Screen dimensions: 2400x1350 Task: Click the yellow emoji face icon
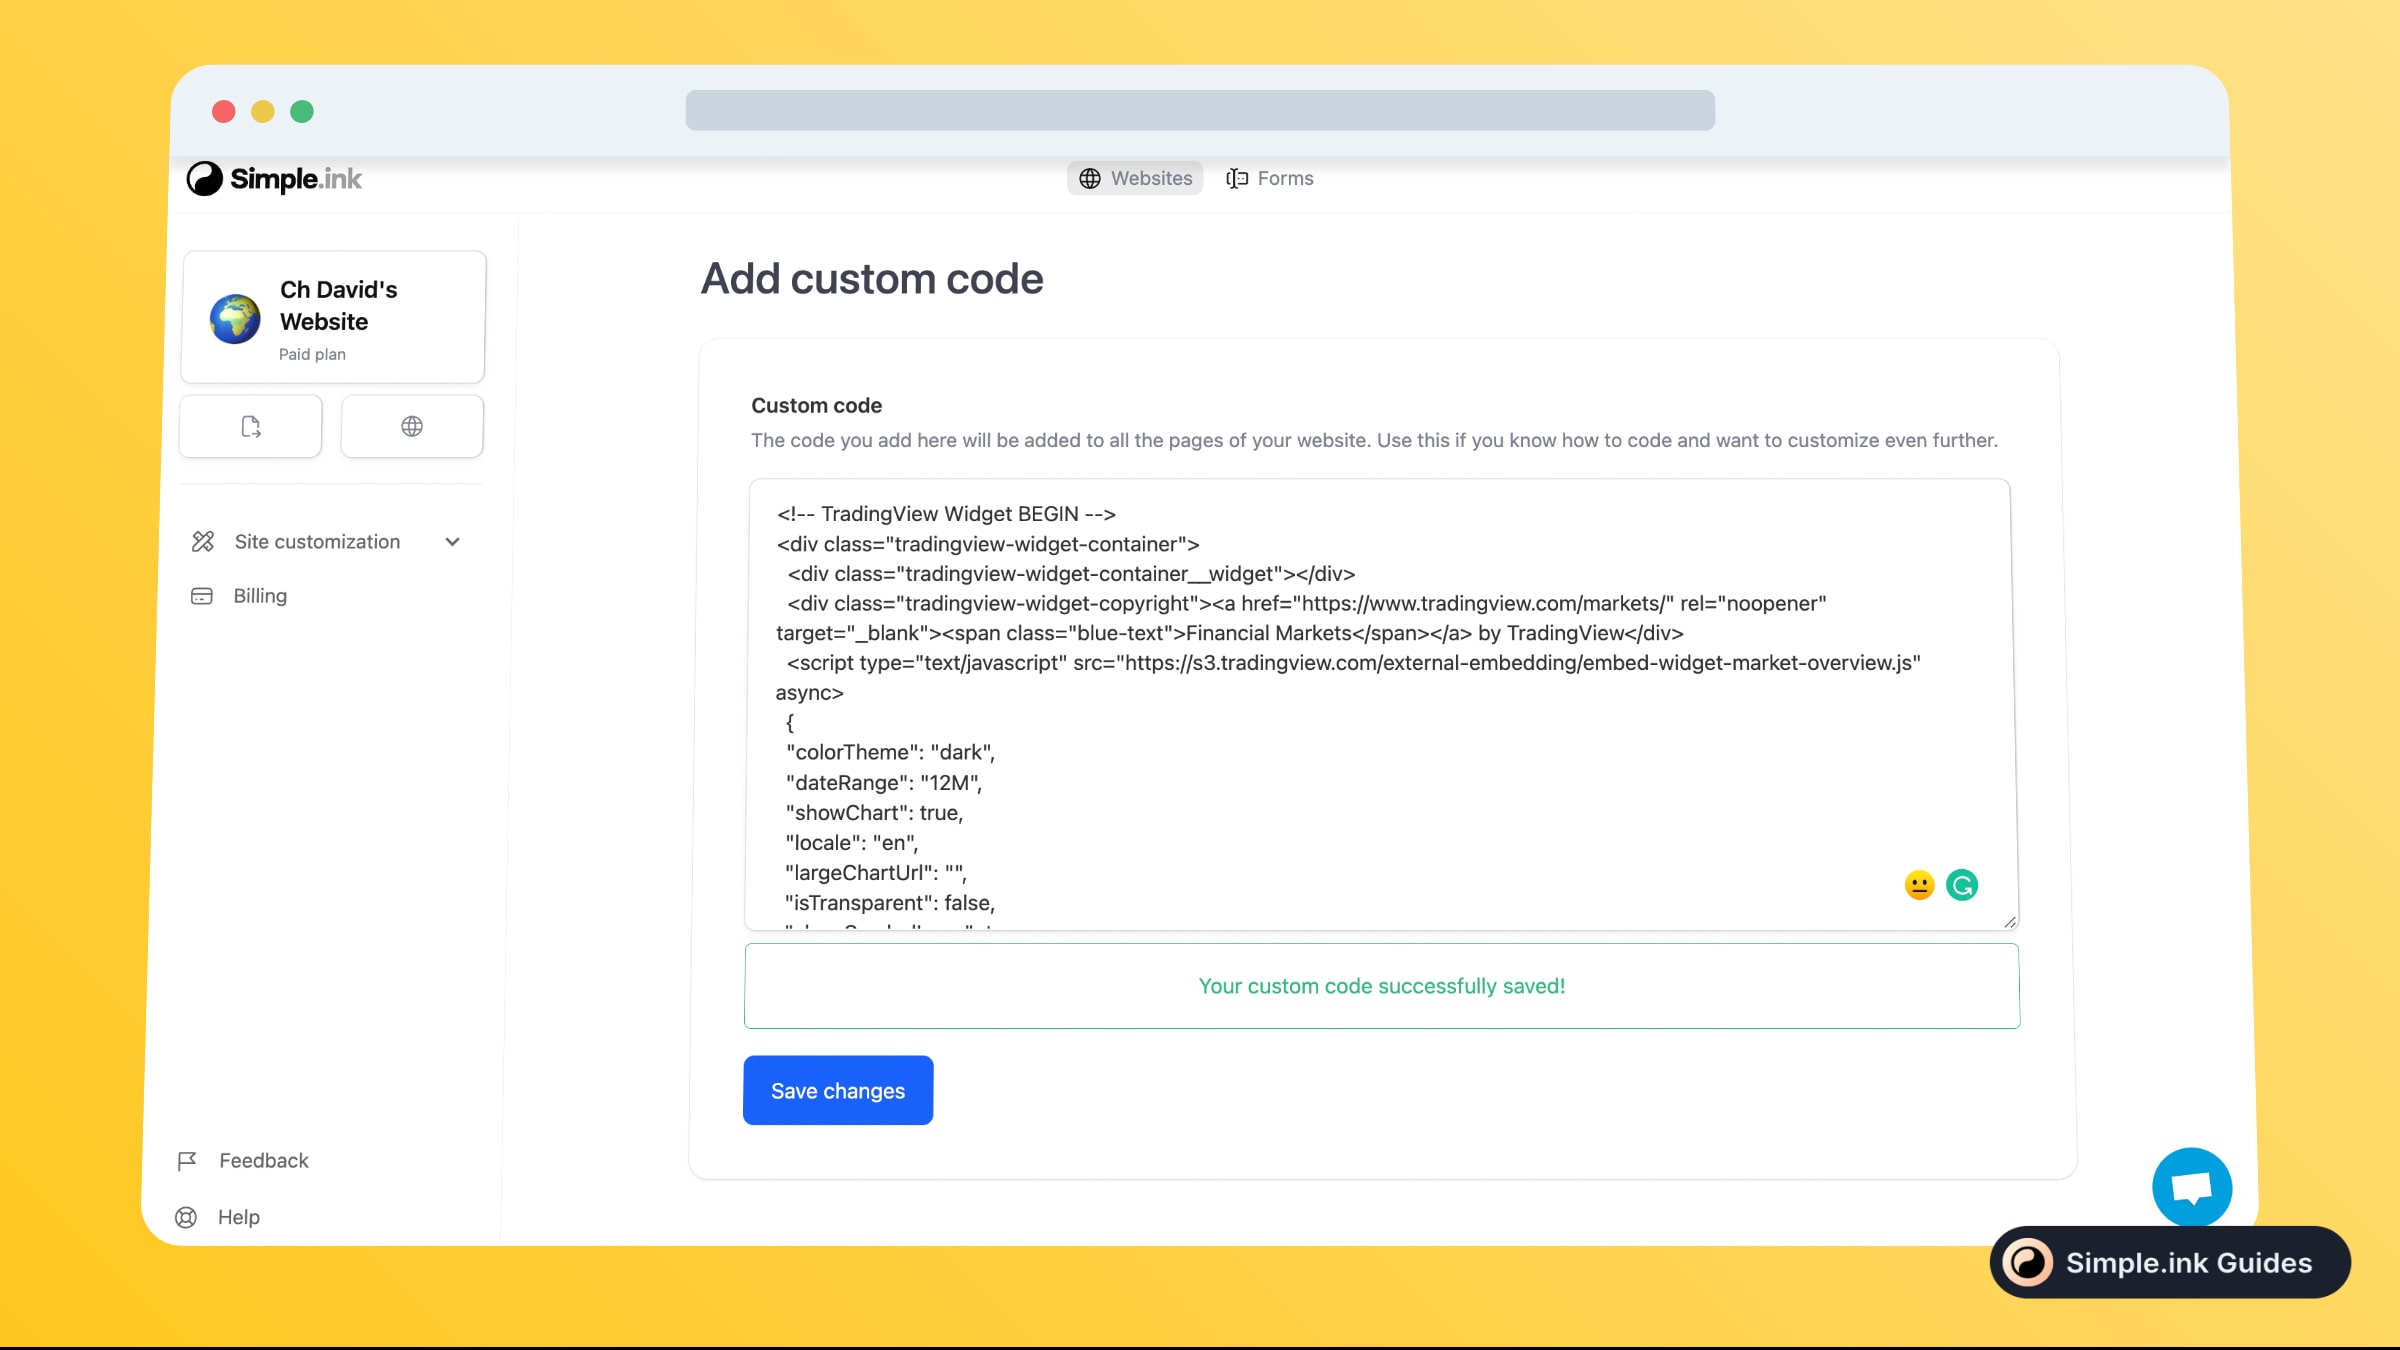click(1919, 885)
